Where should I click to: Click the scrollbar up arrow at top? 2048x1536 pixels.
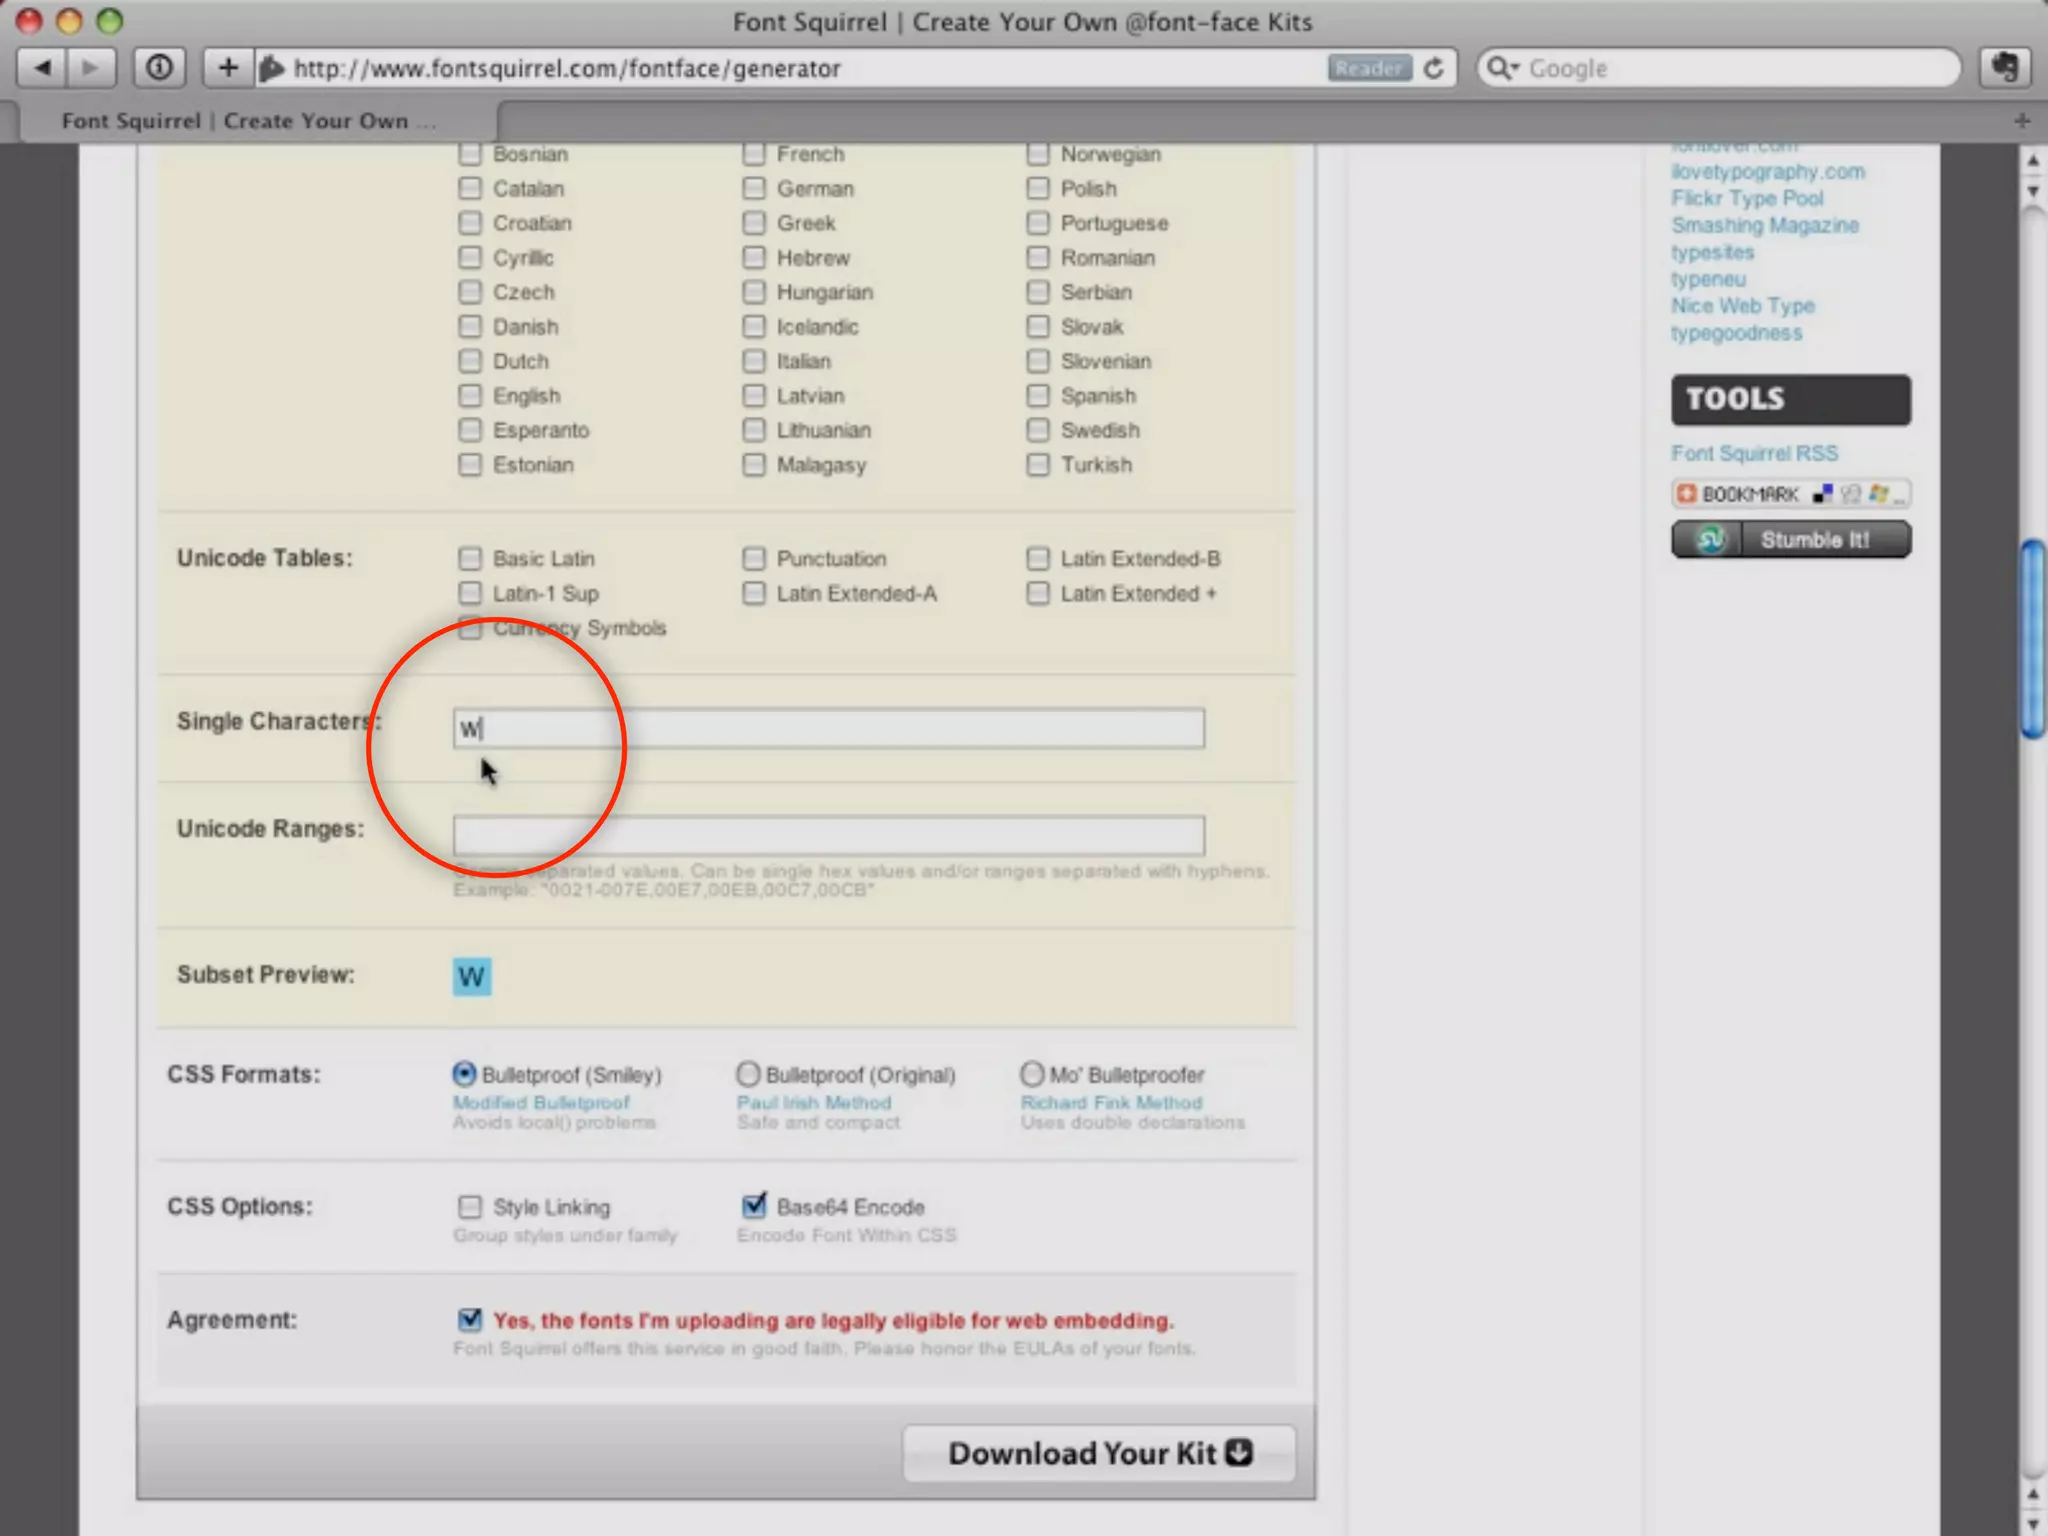click(x=2032, y=160)
